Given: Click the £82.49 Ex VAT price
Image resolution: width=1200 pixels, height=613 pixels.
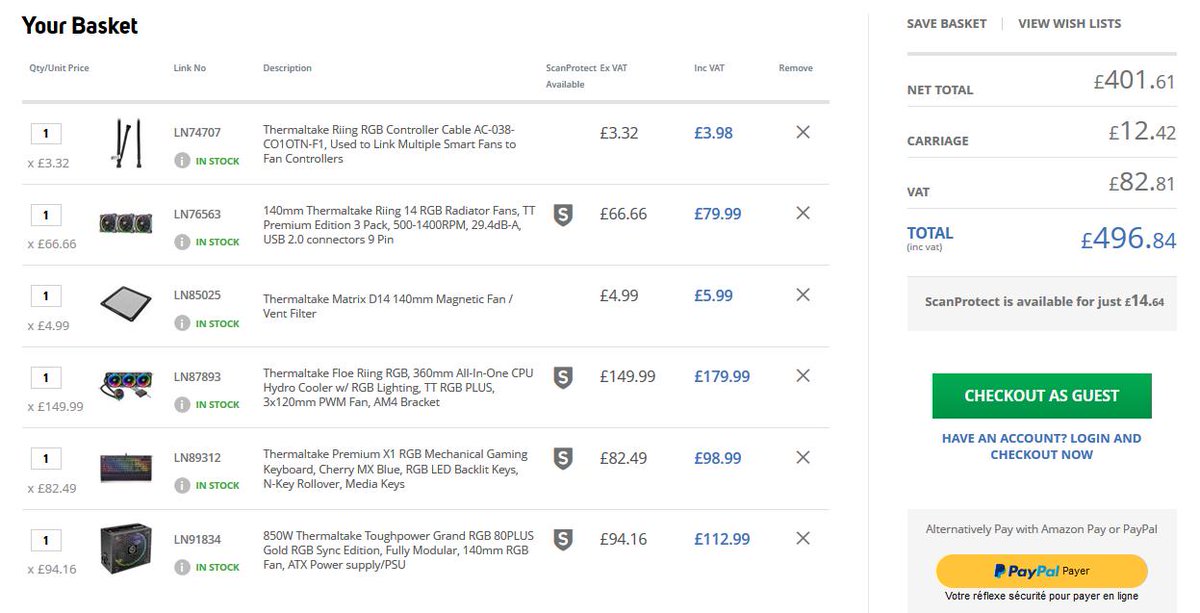Looking at the screenshot, I should (623, 458).
